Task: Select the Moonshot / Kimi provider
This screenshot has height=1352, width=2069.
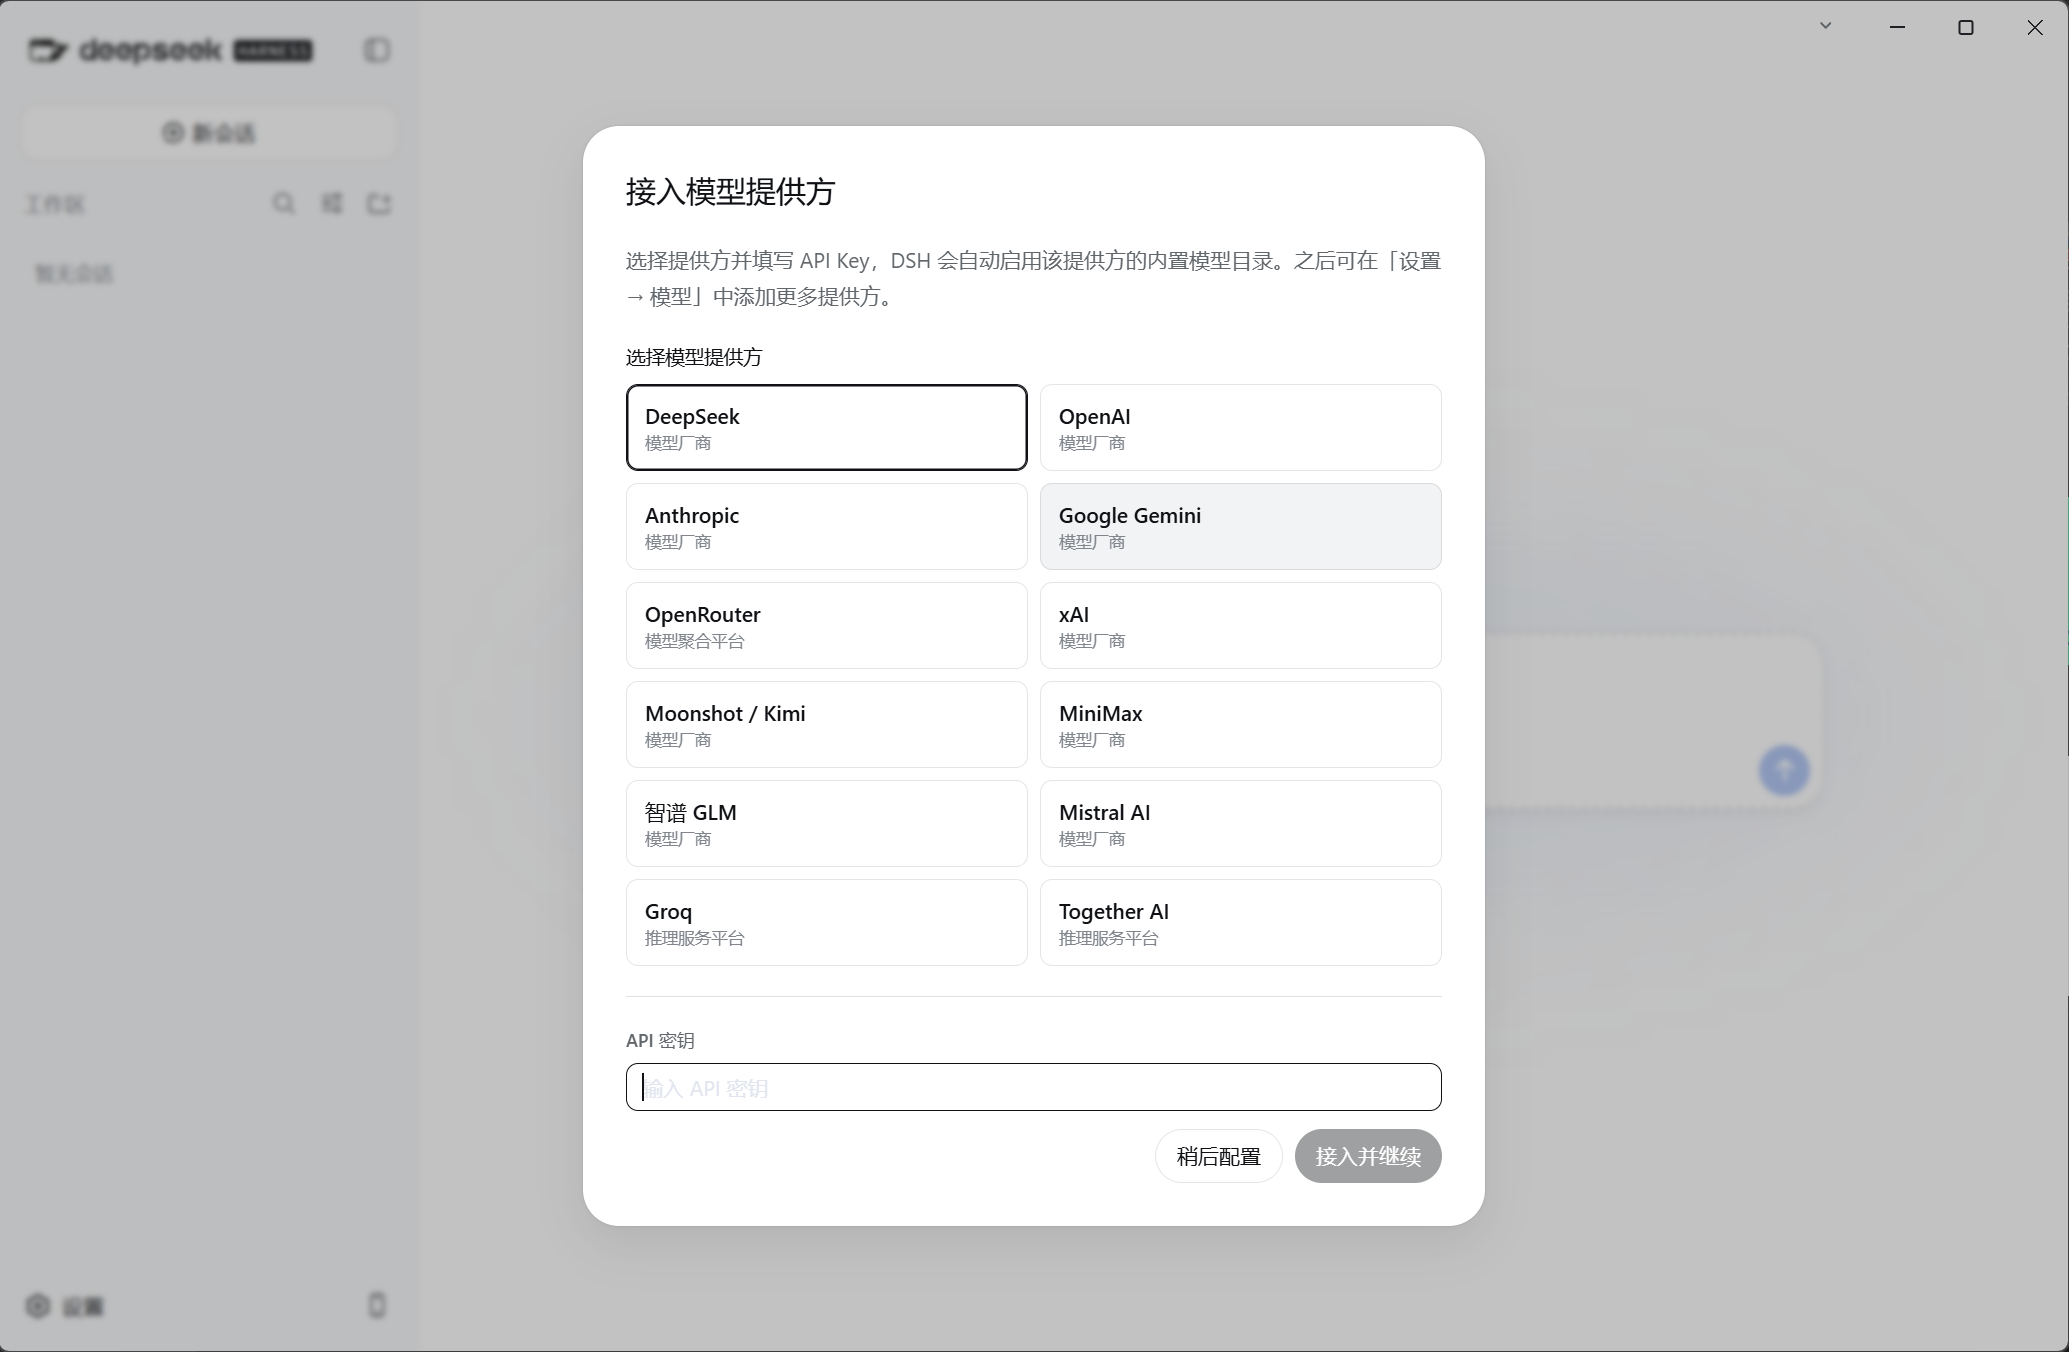Action: [x=826, y=724]
